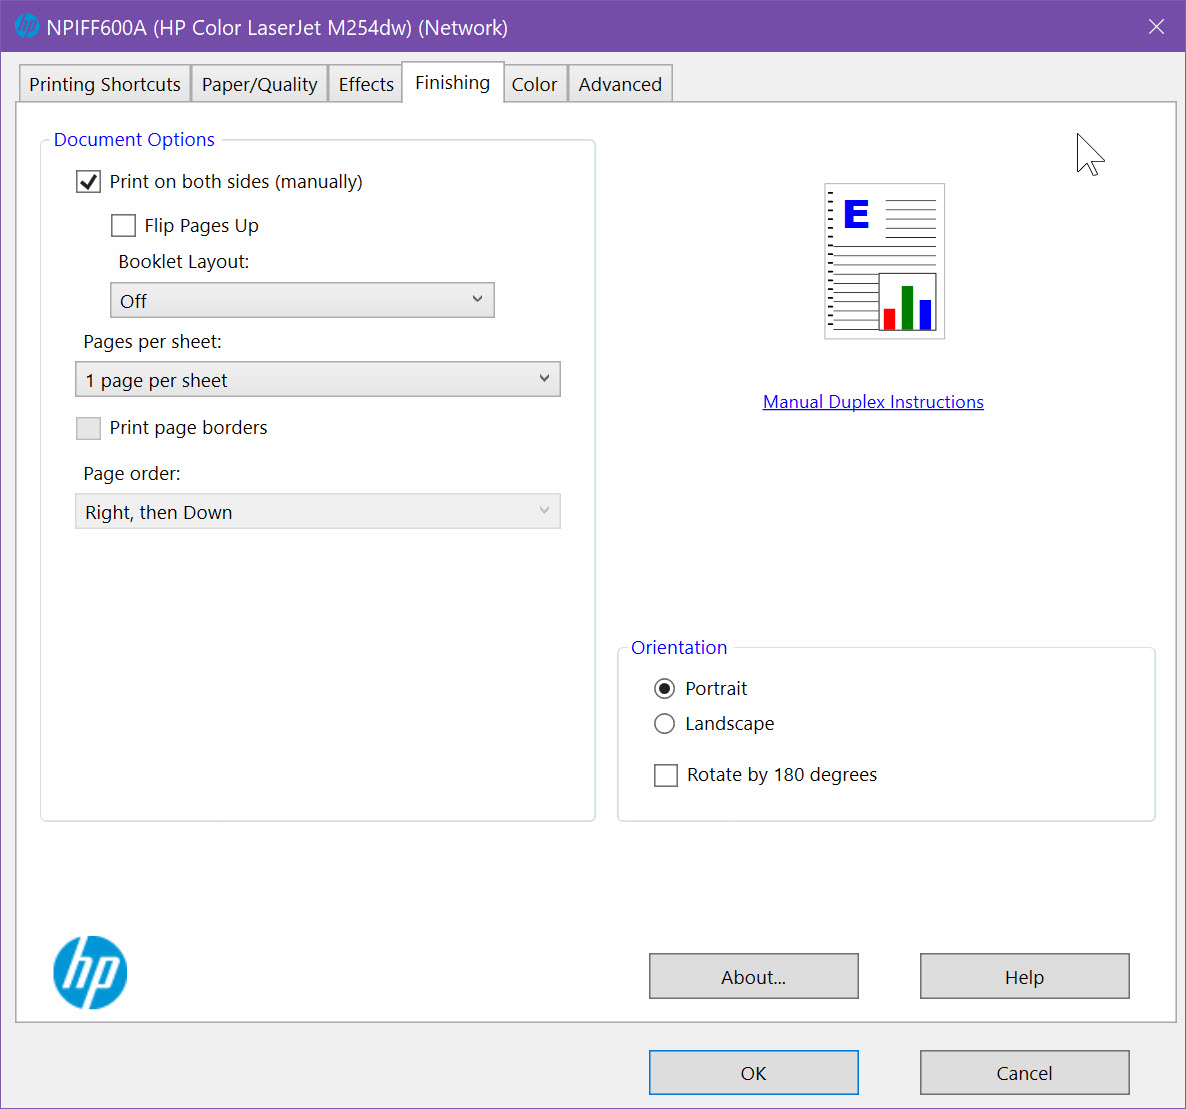Screen dimensions: 1186x1109
Task: Open the Advanced tab
Action: [620, 84]
